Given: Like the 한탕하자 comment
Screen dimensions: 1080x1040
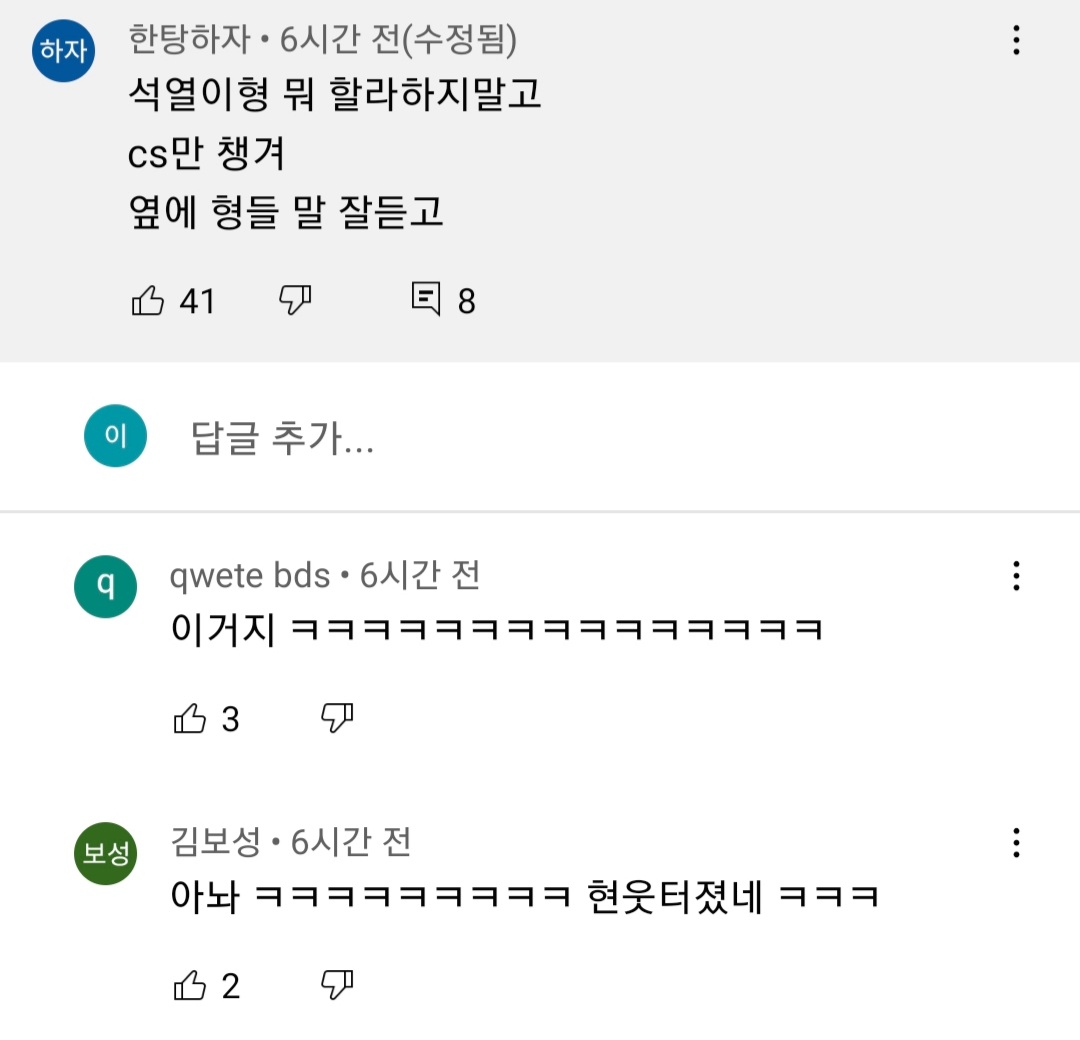Looking at the screenshot, I should click(148, 300).
